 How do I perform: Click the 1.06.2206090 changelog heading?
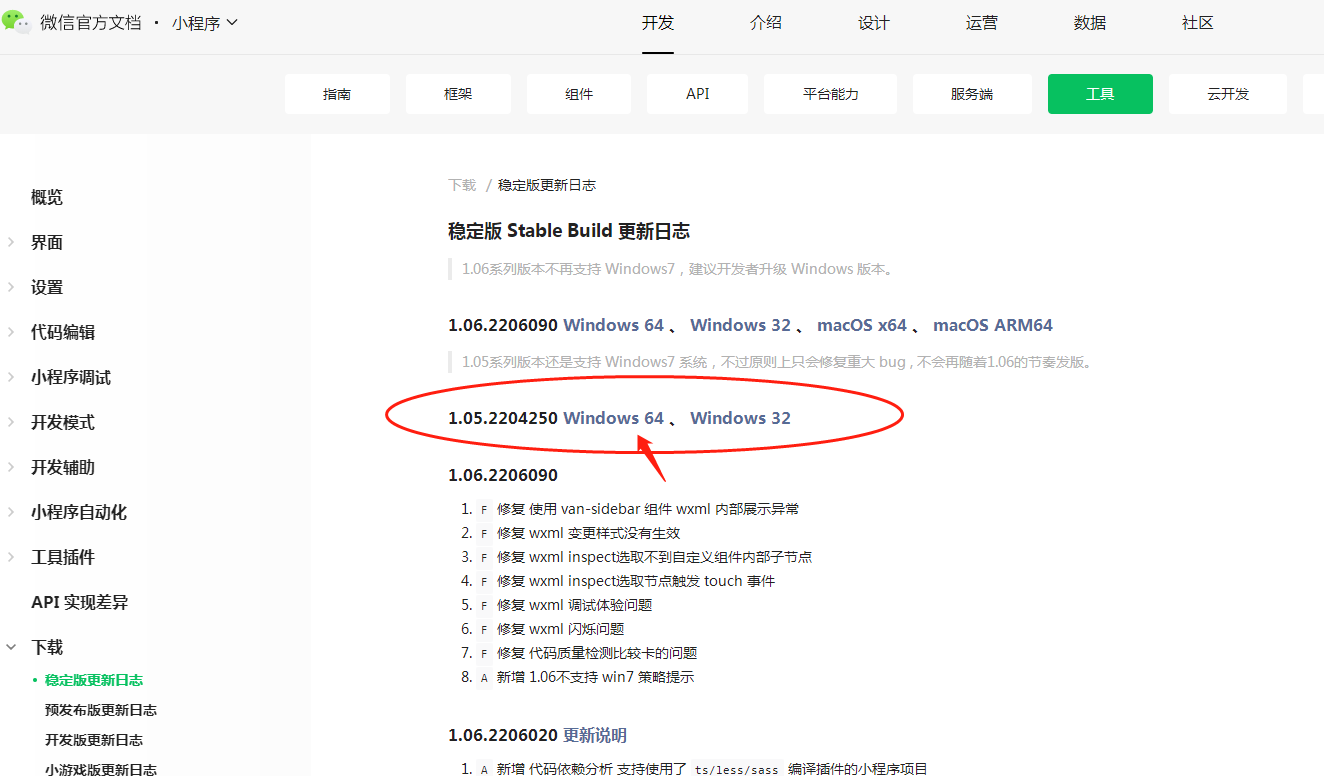coord(503,475)
